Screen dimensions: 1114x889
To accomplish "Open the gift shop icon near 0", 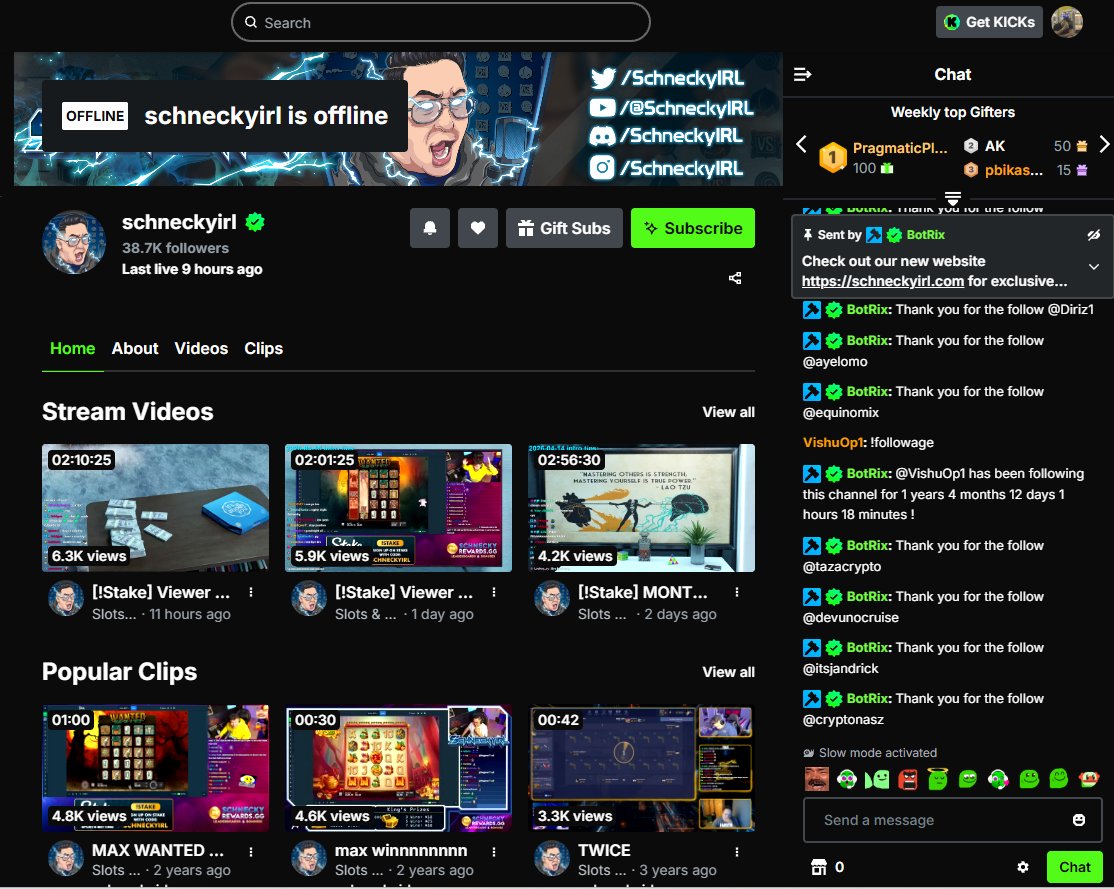I will [818, 867].
